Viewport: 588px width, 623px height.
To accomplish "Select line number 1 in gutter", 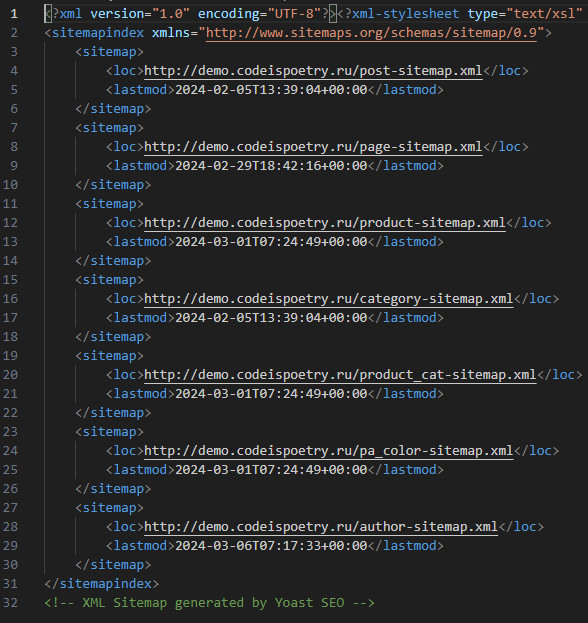I will (x=14, y=14).
